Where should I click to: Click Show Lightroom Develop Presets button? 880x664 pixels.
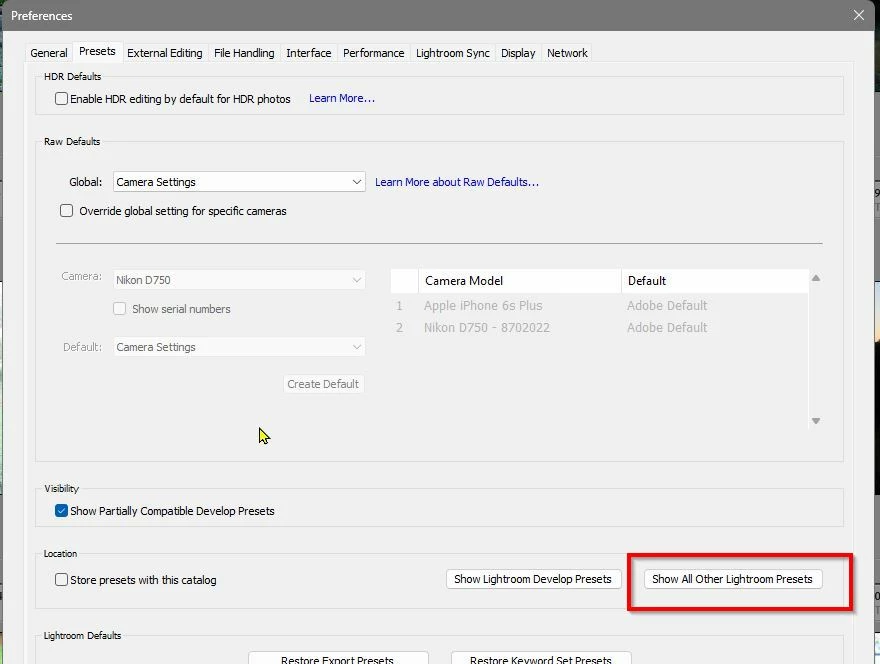point(533,579)
